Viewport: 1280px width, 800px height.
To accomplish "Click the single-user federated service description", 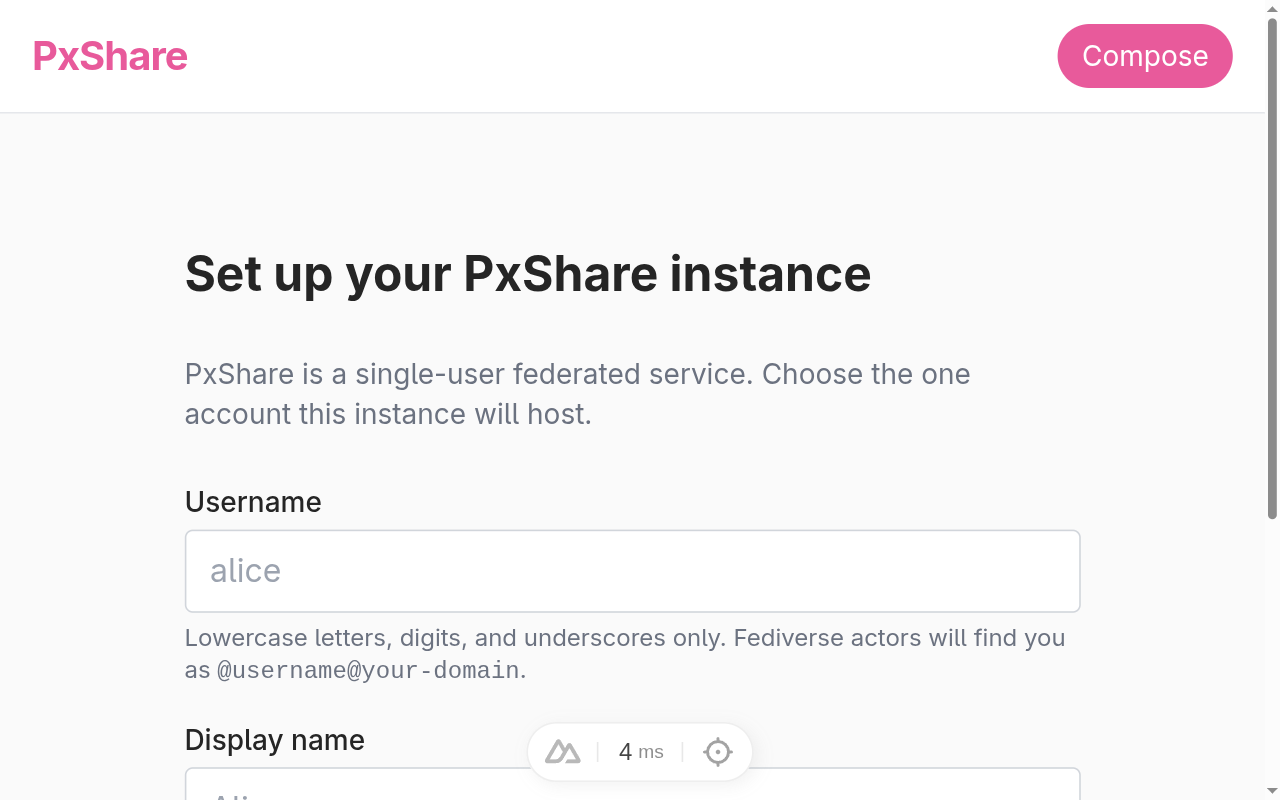I will click(x=577, y=393).
